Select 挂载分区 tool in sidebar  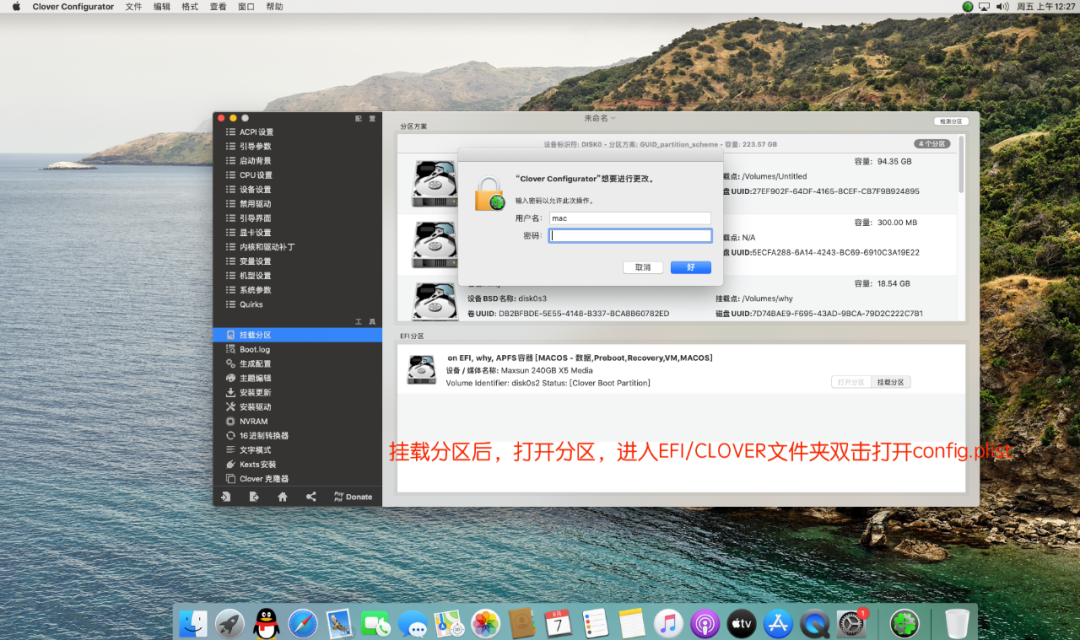(x=297, y=335)
